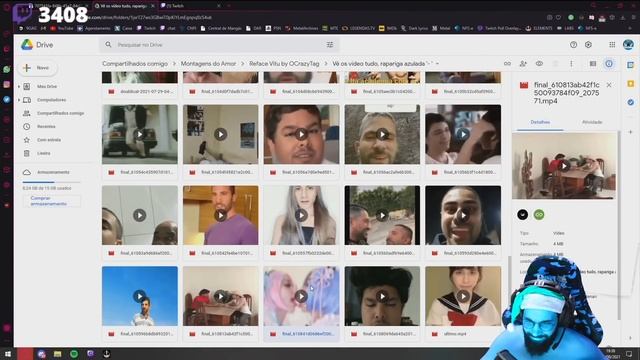Open the YouTube bookmark
Viewport: 640px width, 360px height.
tap(62, 28)
